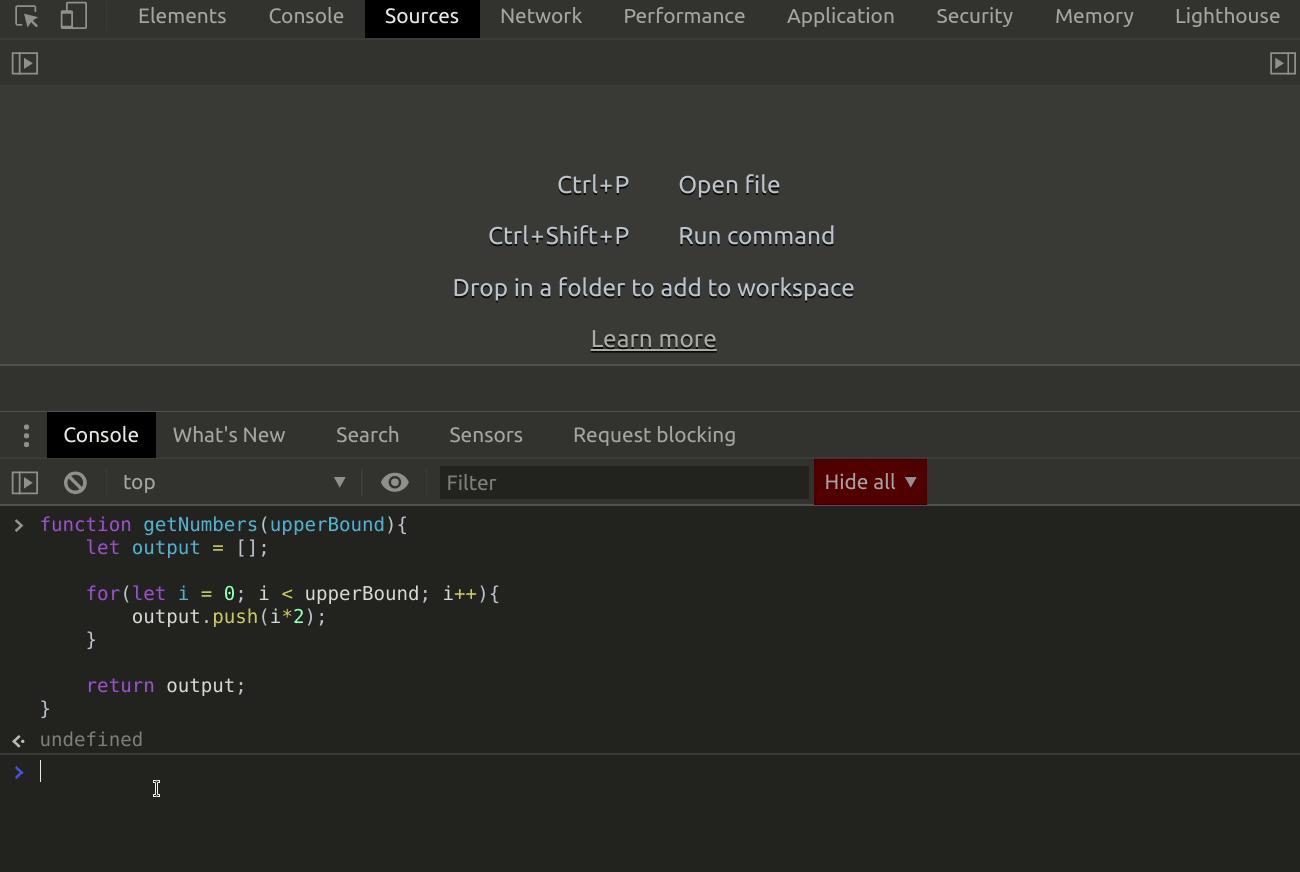Open the Elements tab
The width and height of the screenshot is (1300, 872).
tap(182, 16)
